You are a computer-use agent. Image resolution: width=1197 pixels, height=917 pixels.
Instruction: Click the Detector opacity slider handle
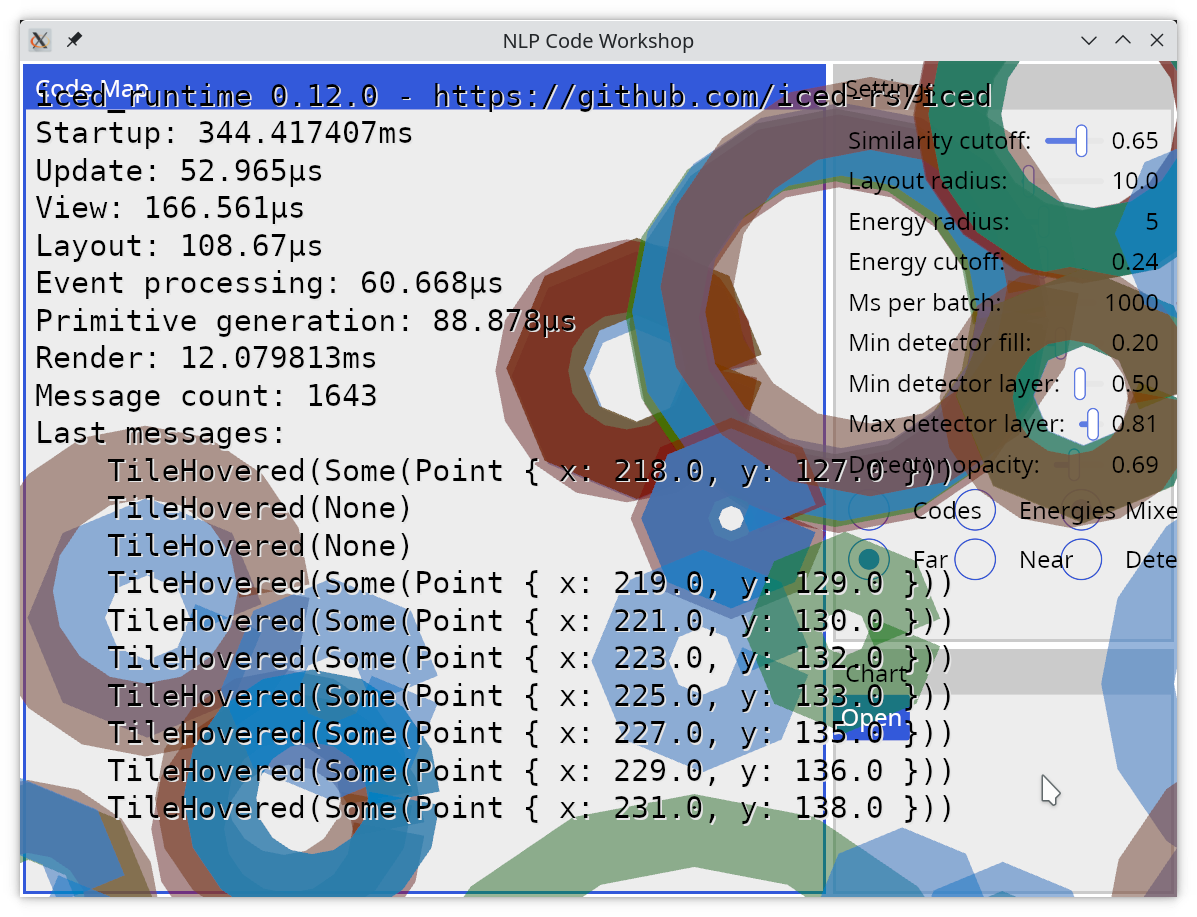tap(1074, 465)
